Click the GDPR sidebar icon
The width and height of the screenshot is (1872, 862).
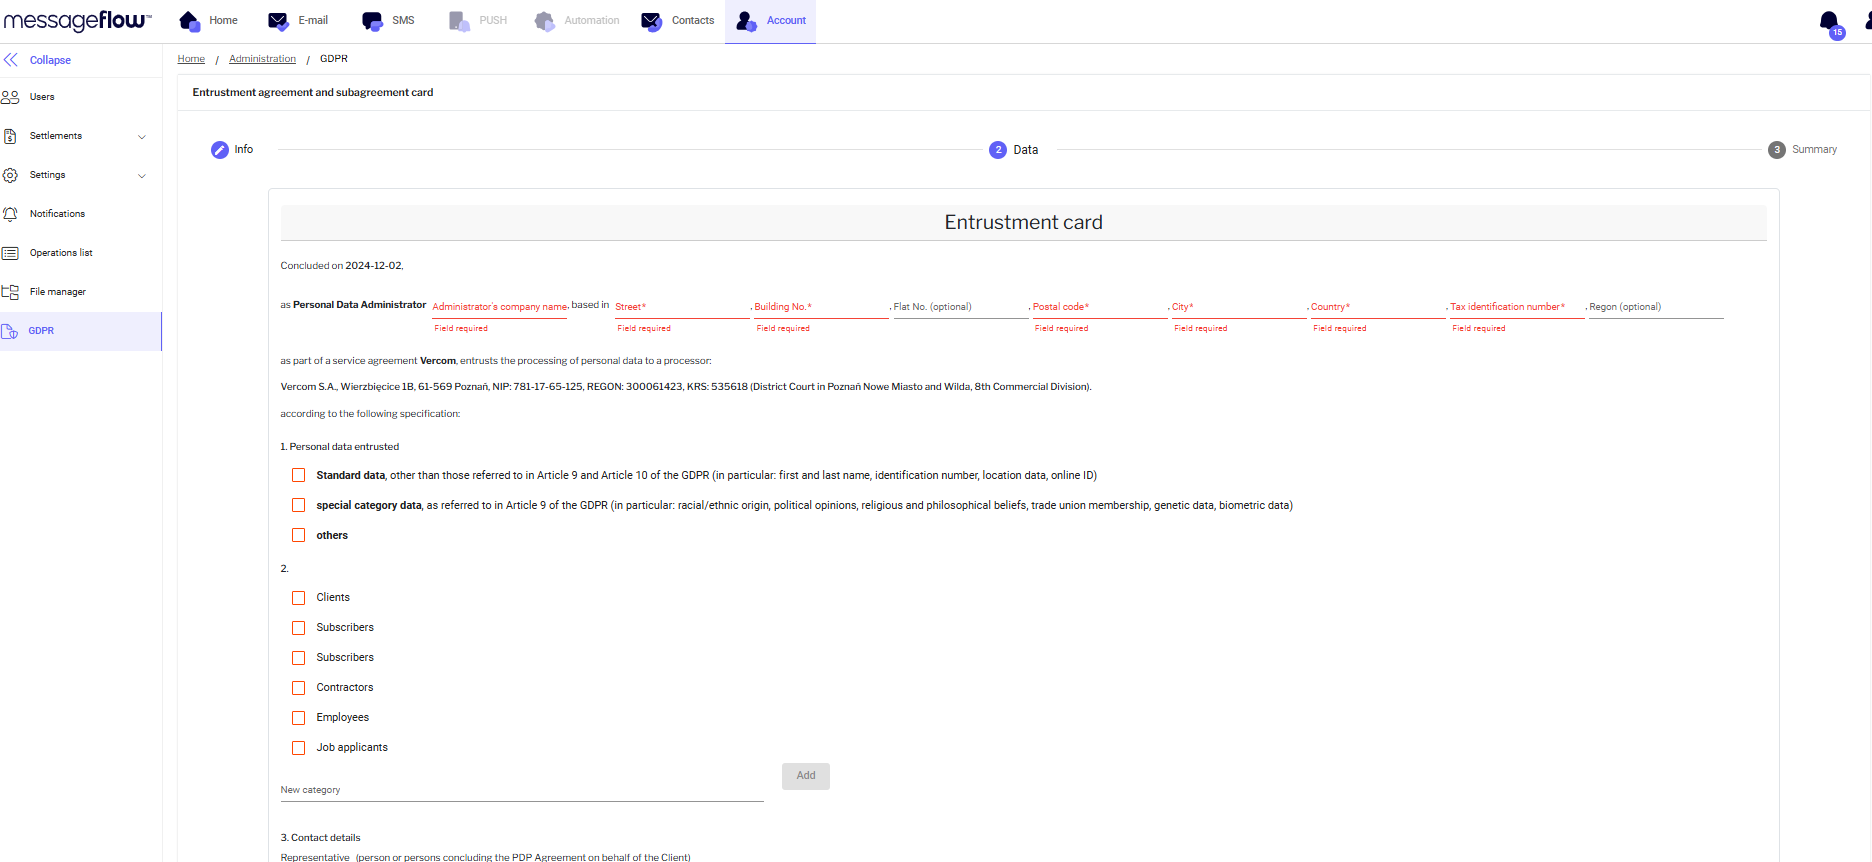11,331
